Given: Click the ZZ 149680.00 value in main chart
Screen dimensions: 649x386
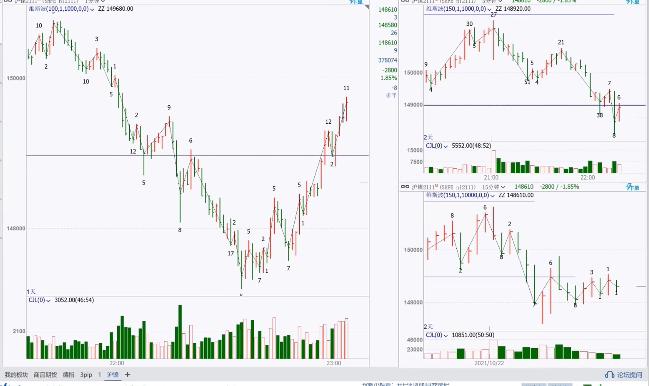Looking at the screenshot, I should pyautogui.click(x=116, y=9).
